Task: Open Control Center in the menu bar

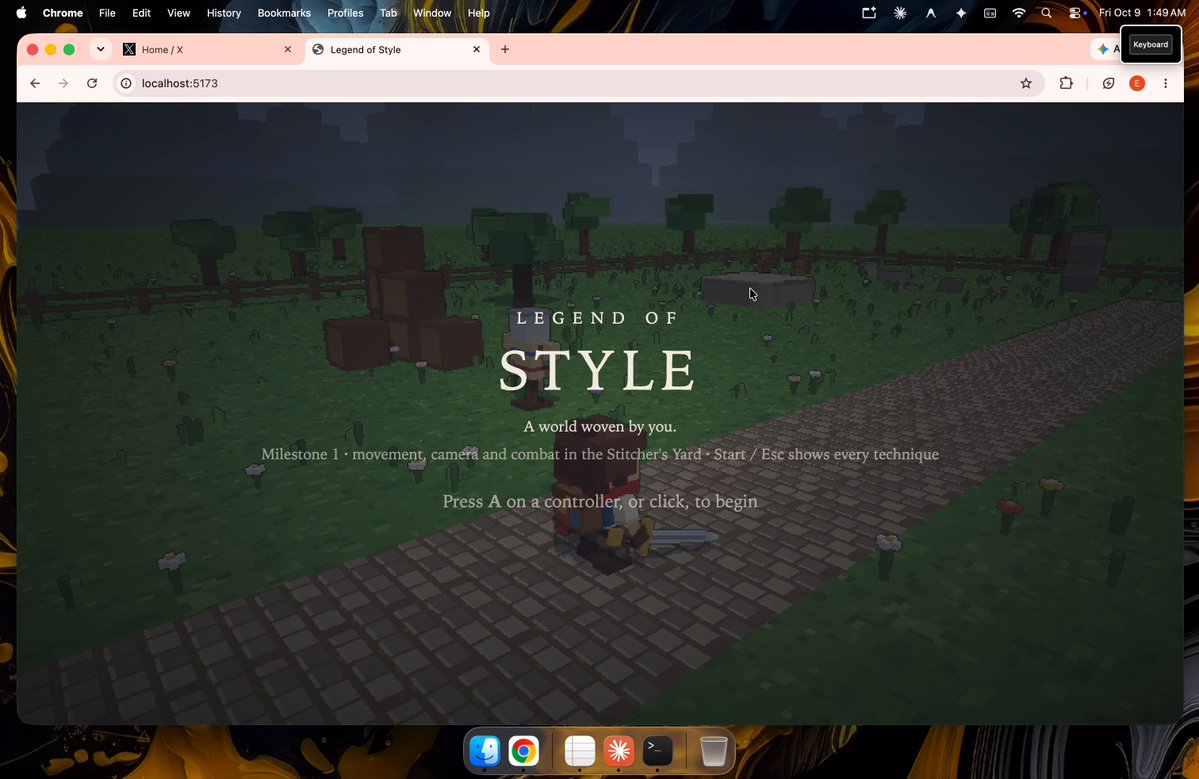Action: [x=1076, y=13]
